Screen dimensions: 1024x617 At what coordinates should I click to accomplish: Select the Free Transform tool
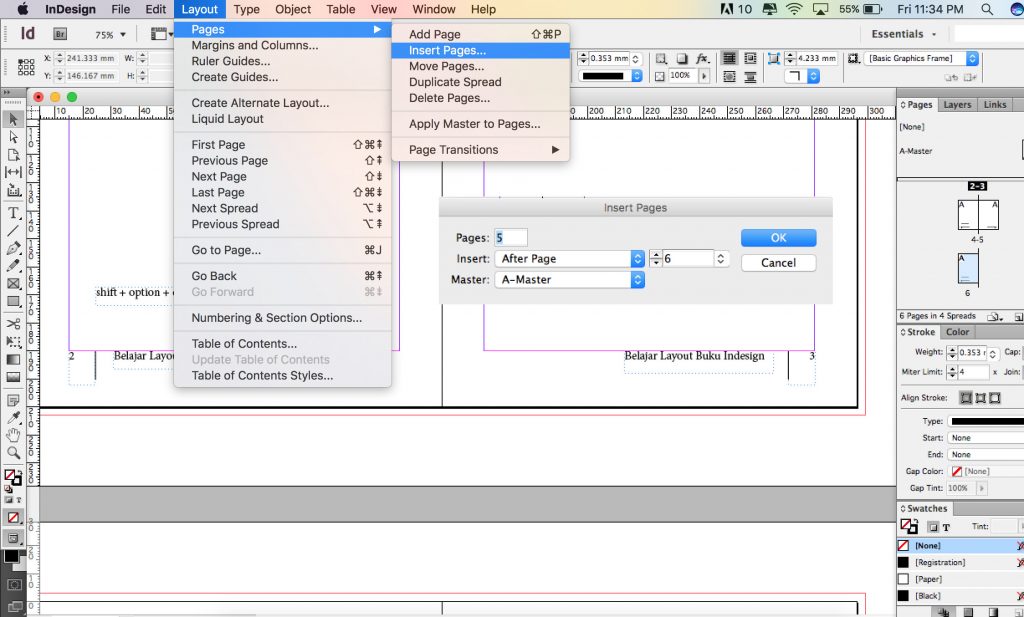click(x=13, y=341)
